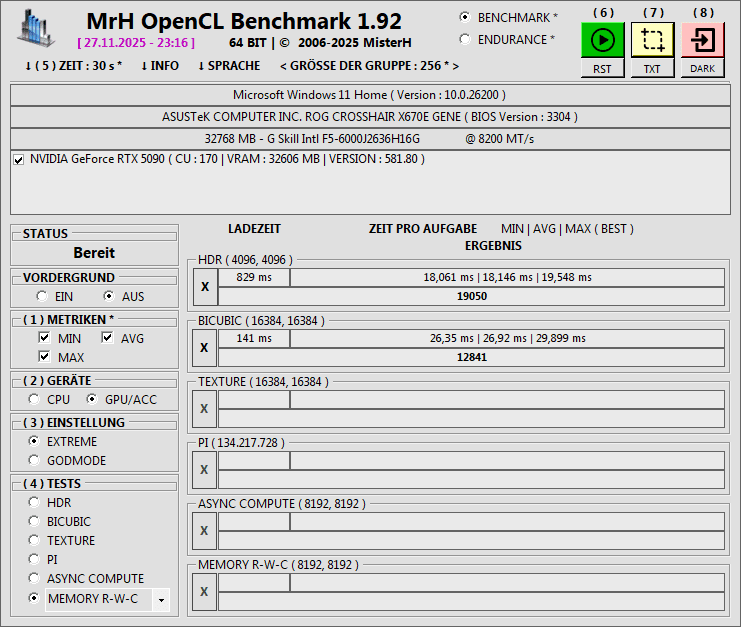Click the 32768 MB G Skill memory row
This screenshot has width=741, height=627.
(370, 139)
